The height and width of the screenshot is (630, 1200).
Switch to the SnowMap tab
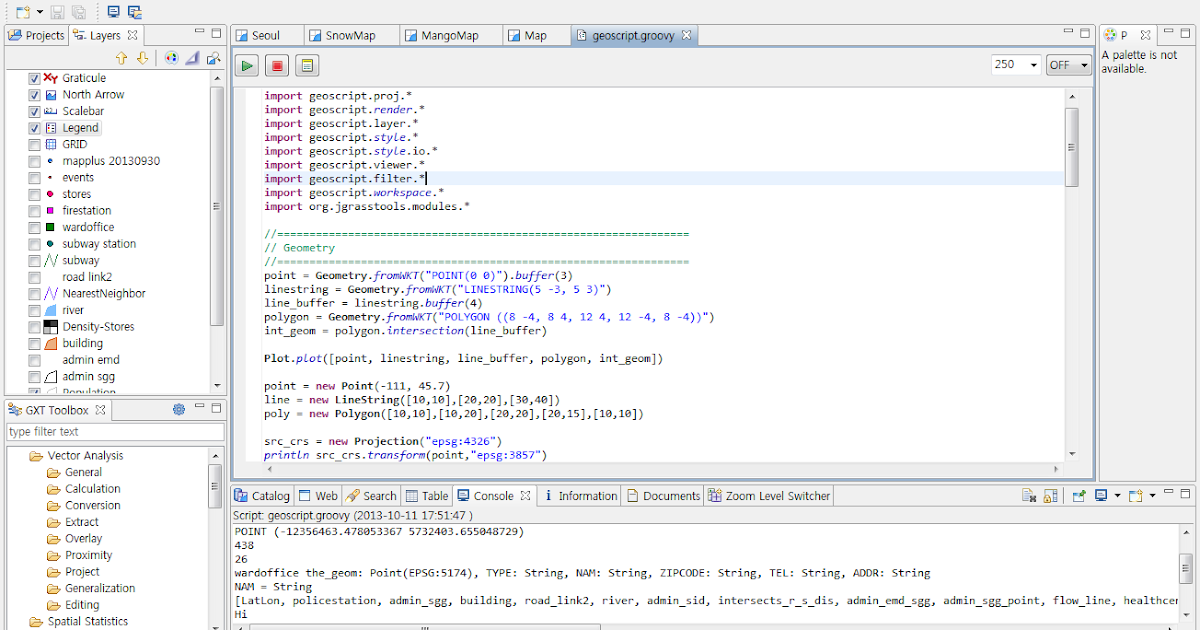pos(350,34)
